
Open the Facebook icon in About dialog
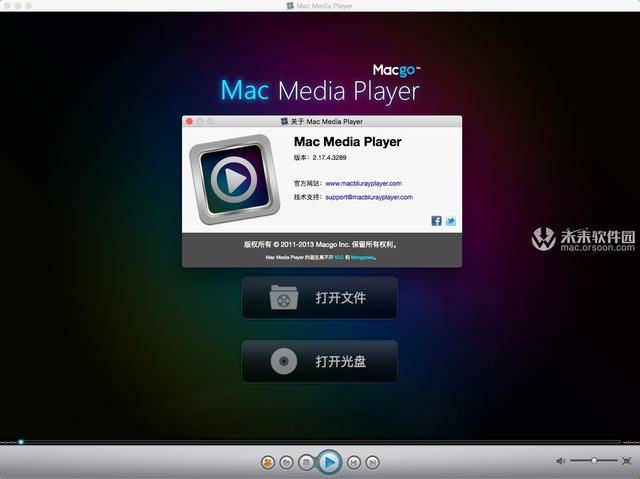436,221
